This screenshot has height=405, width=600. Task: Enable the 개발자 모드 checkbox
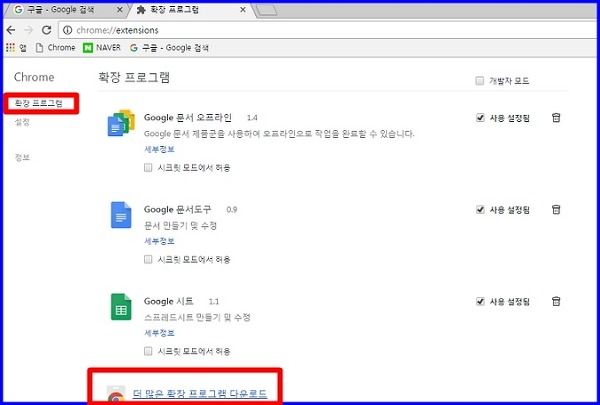click(479, 81)
